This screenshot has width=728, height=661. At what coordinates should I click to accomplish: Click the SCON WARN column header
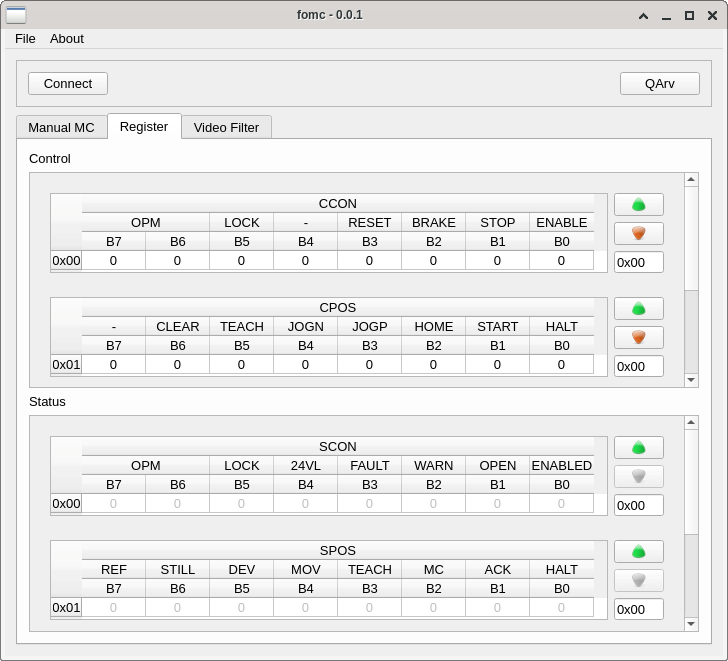tap(433, 465)
